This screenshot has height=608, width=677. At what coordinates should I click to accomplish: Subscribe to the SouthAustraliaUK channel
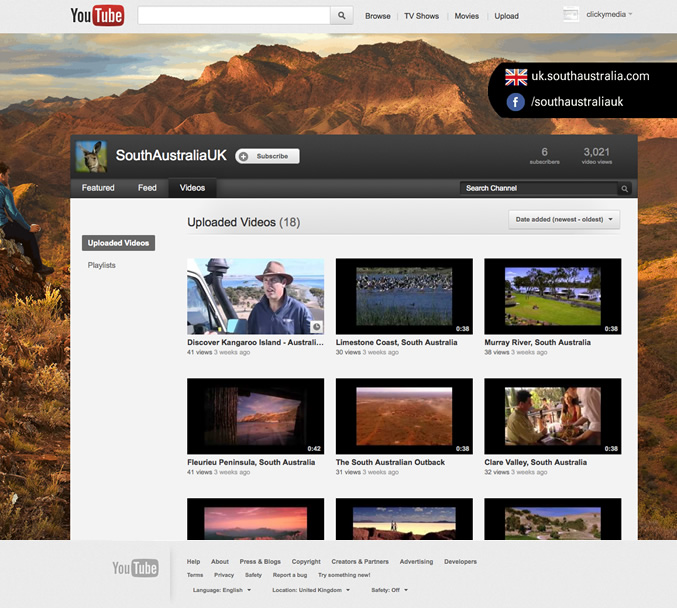[x=267, y=156]
